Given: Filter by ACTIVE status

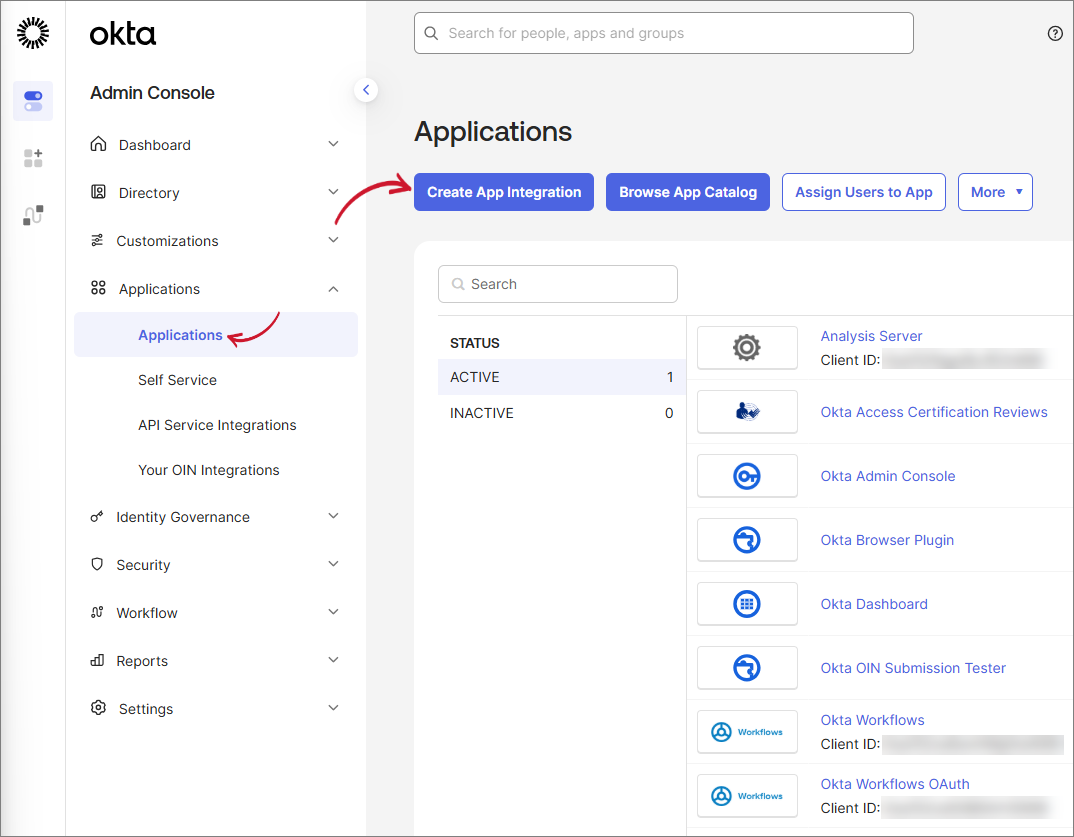Looking at the screenshot, I should (x=562, y=377).
